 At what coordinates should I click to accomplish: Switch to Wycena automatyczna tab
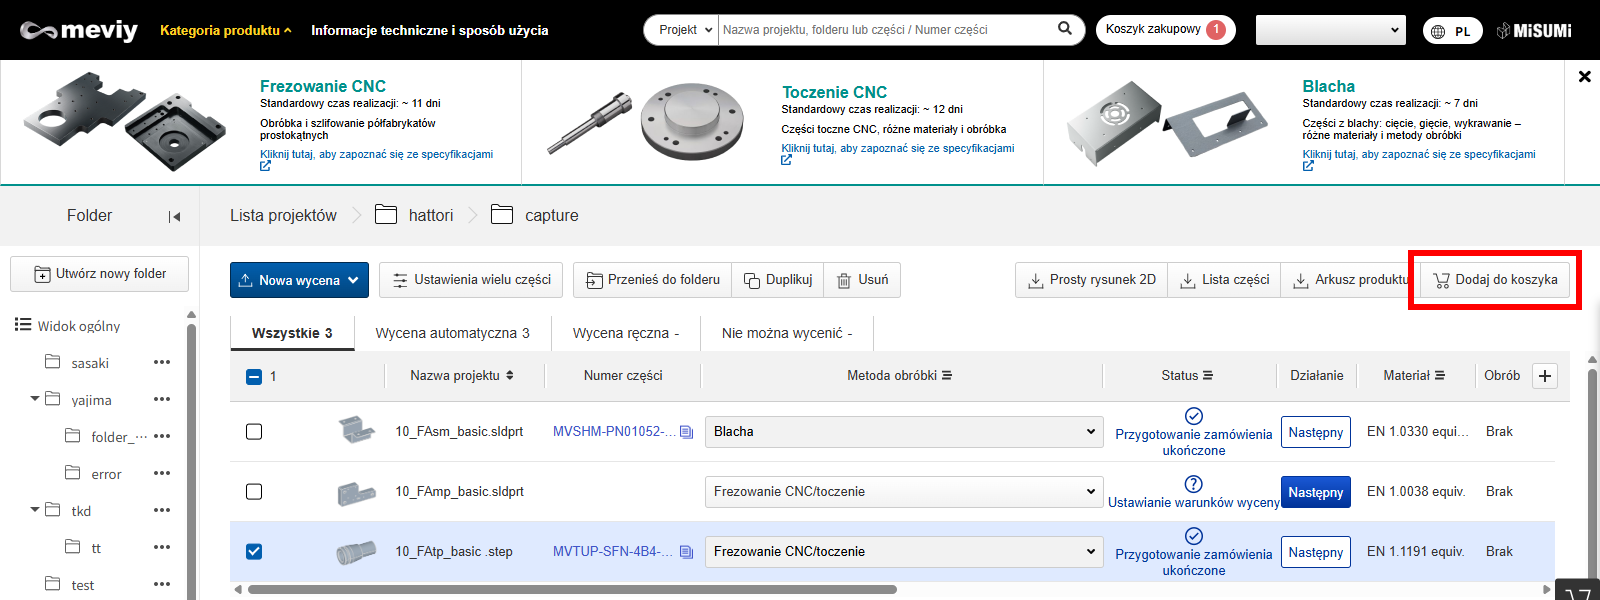pos(452,333)
